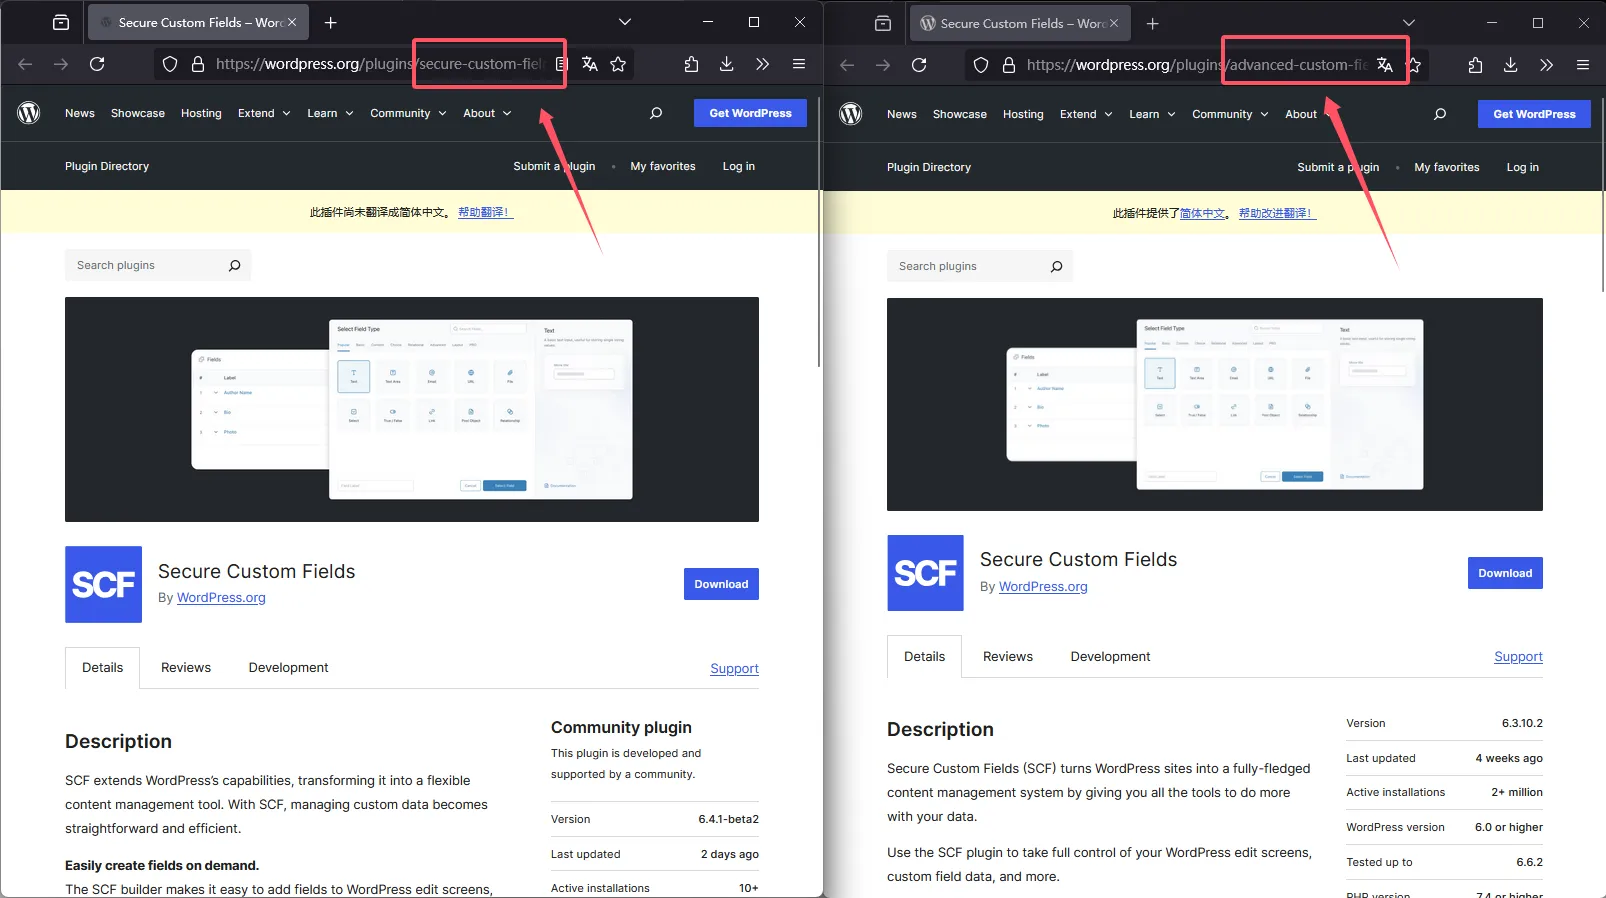The image size is (1606, 898).
Task: Switch to Reviews tab in left window
Action: (x=186, y=667)
